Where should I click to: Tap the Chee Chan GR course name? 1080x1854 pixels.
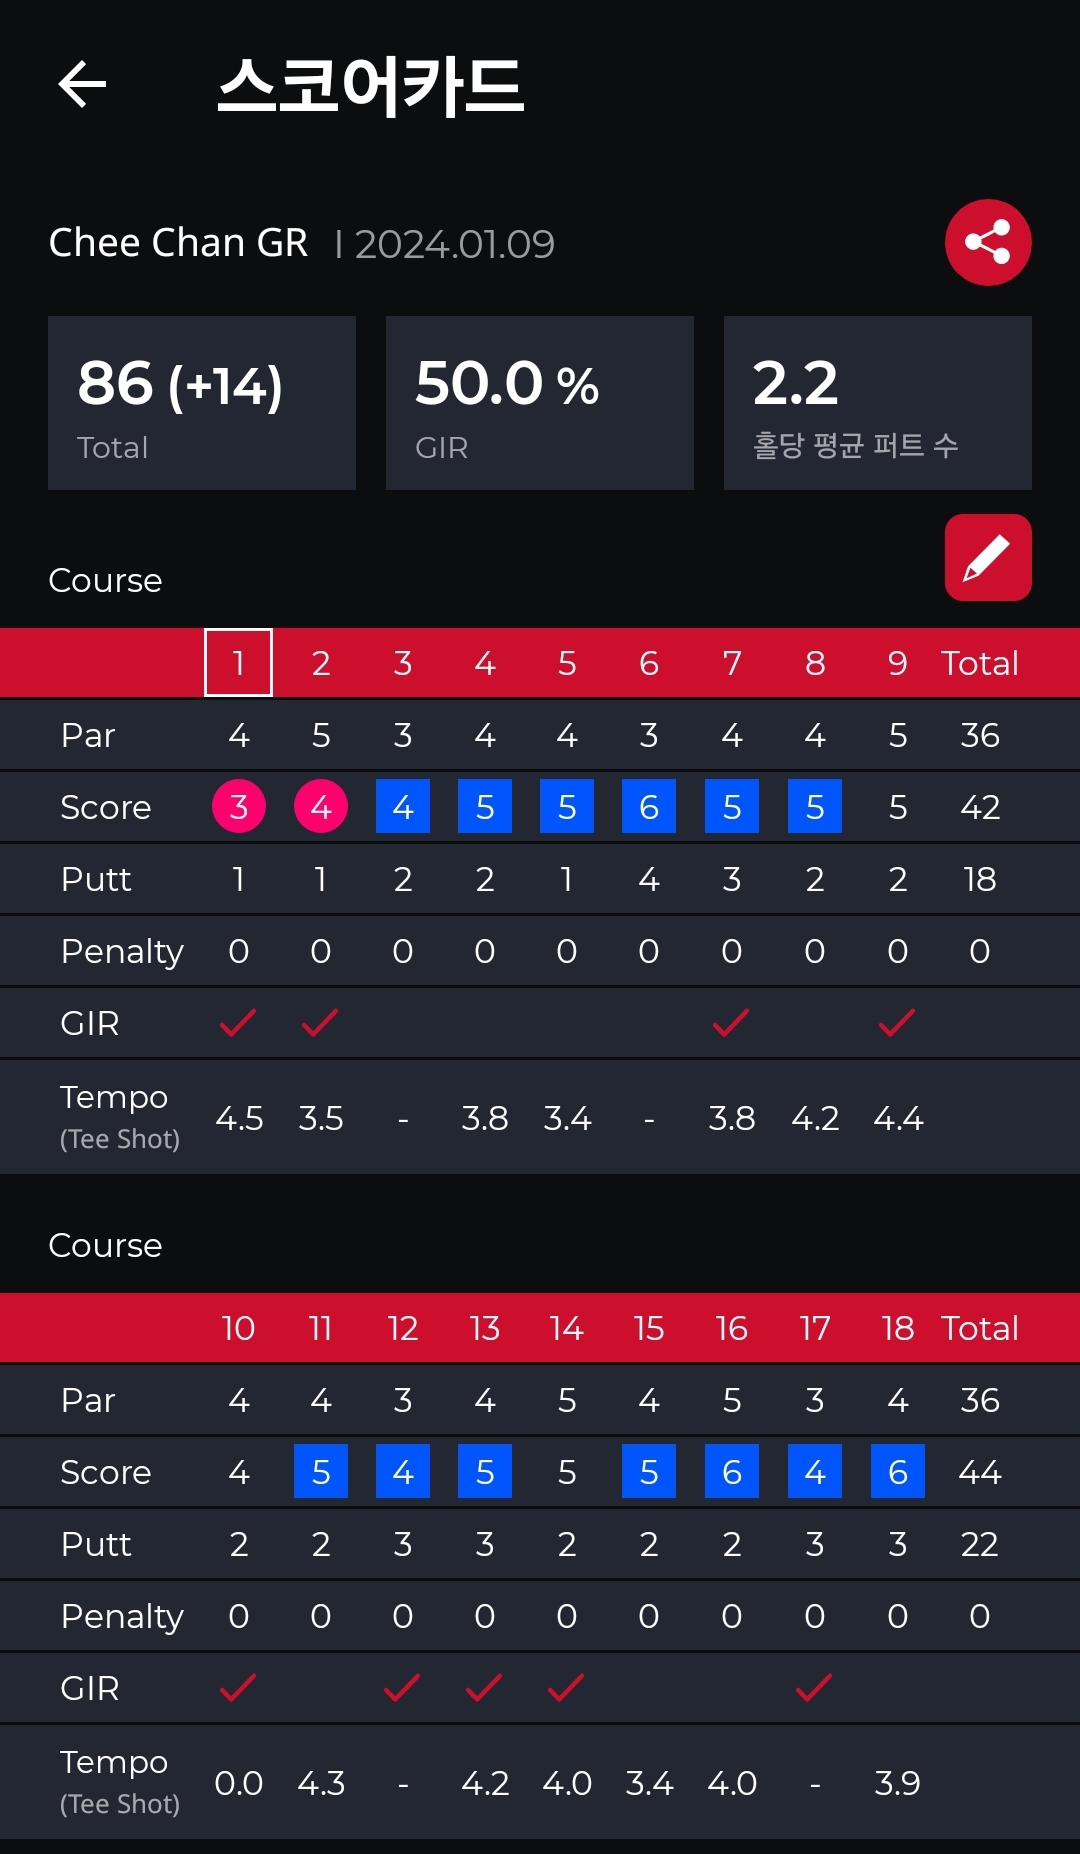(178, 243)
